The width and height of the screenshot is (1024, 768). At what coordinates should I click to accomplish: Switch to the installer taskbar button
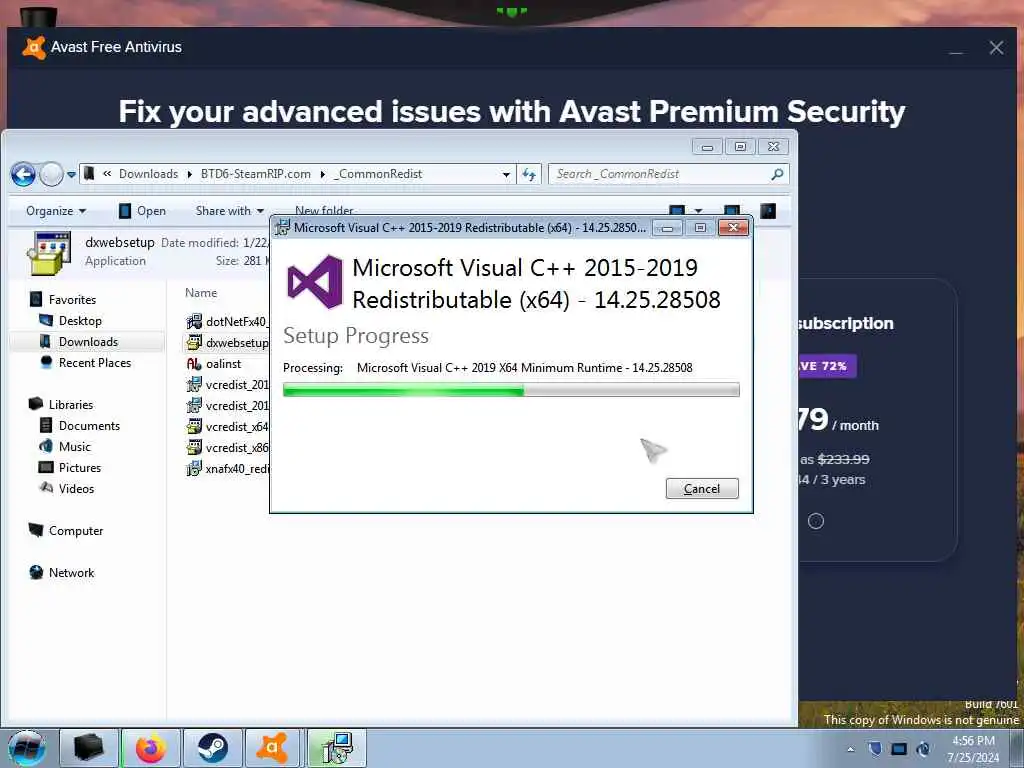coord(336,748)
